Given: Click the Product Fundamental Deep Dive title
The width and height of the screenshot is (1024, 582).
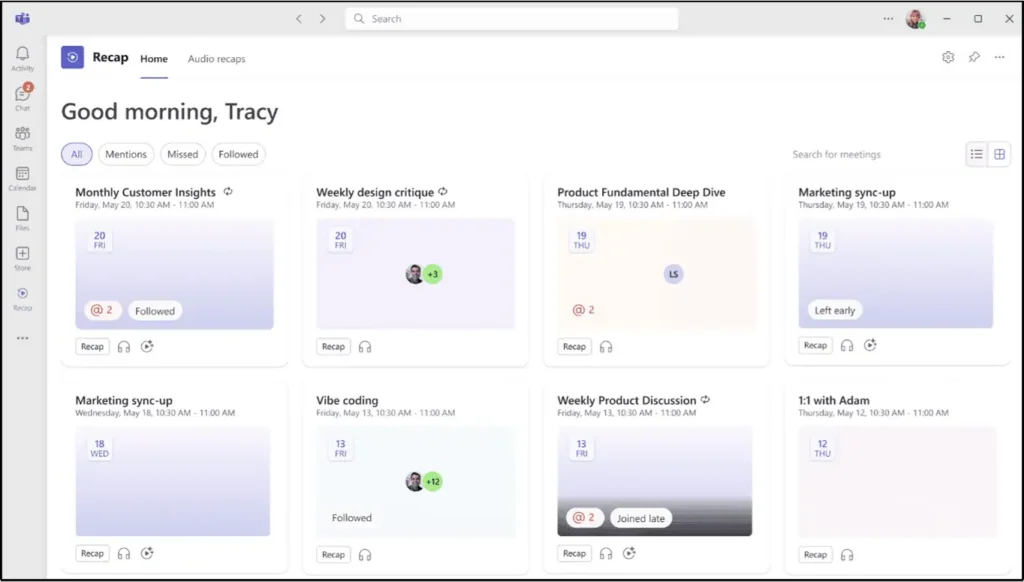Looking at the screenshot, I should [641, 192].
